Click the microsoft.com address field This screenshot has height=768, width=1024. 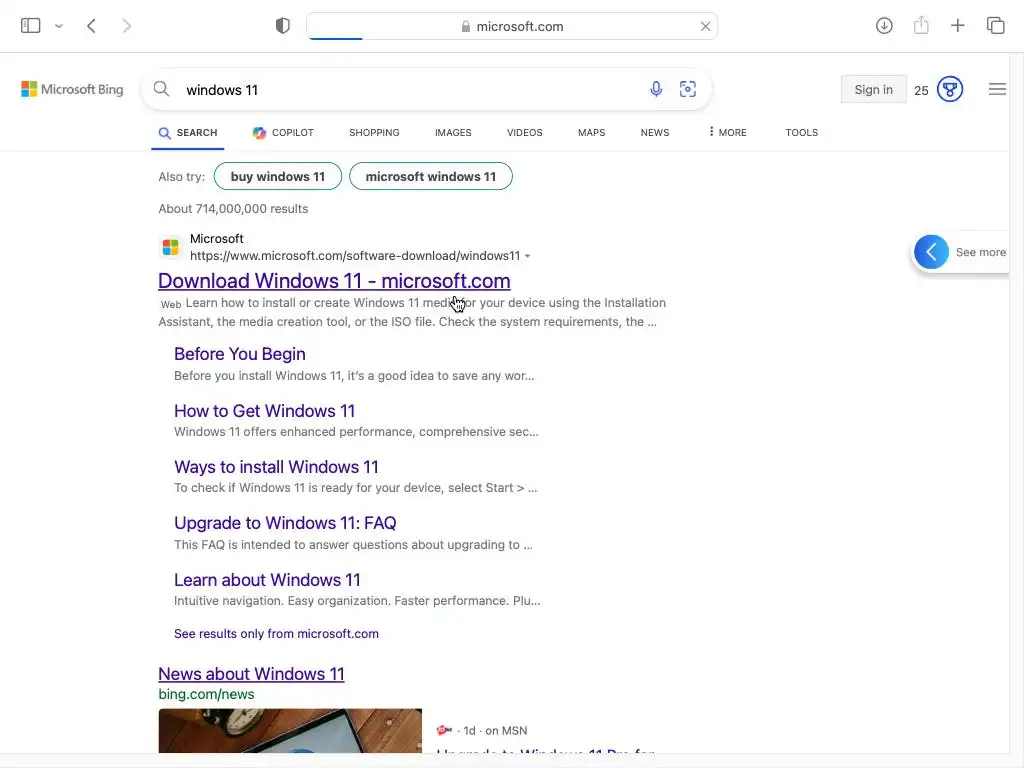pyautogui.click(x=512, y=26)
